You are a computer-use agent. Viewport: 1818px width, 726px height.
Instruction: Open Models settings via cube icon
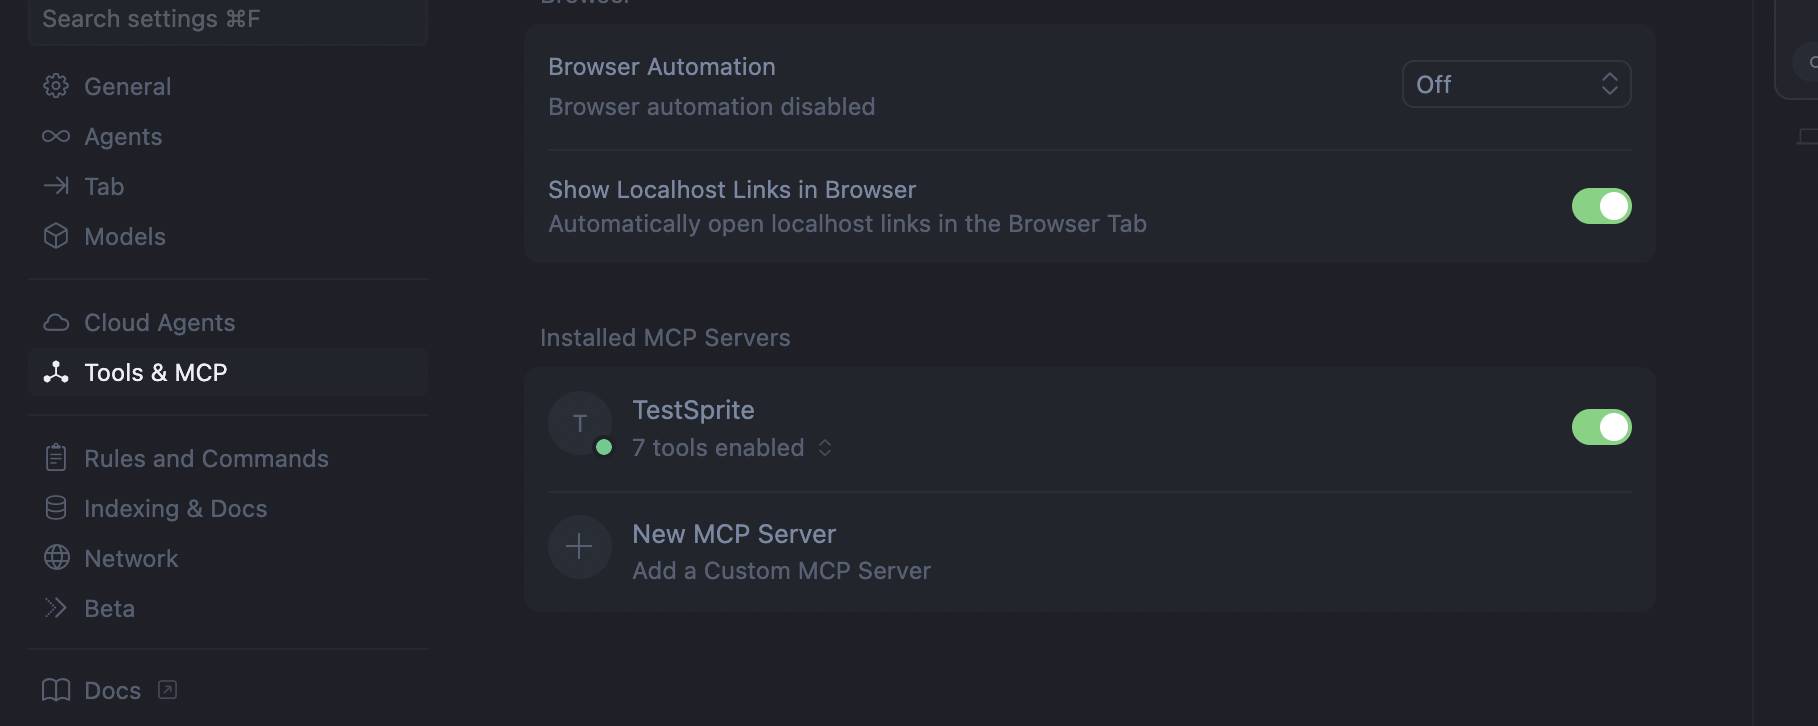point(57,236)
